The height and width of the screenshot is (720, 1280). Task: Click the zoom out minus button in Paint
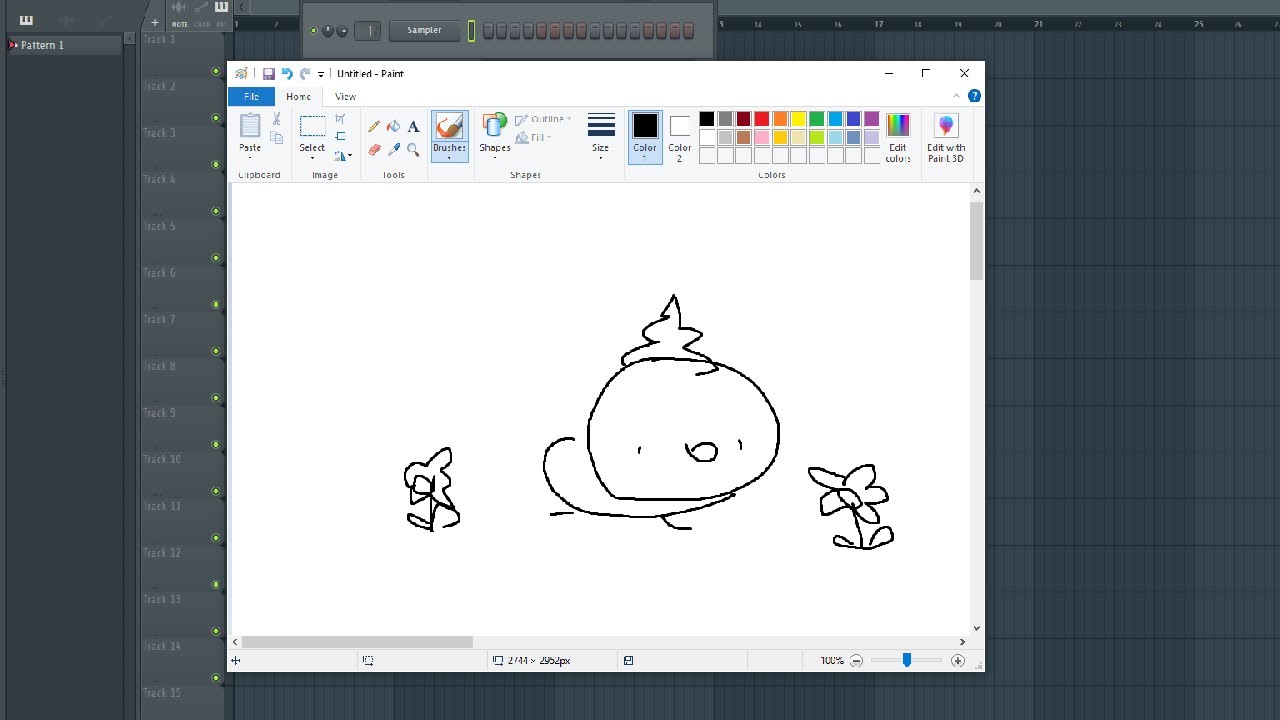856,661
